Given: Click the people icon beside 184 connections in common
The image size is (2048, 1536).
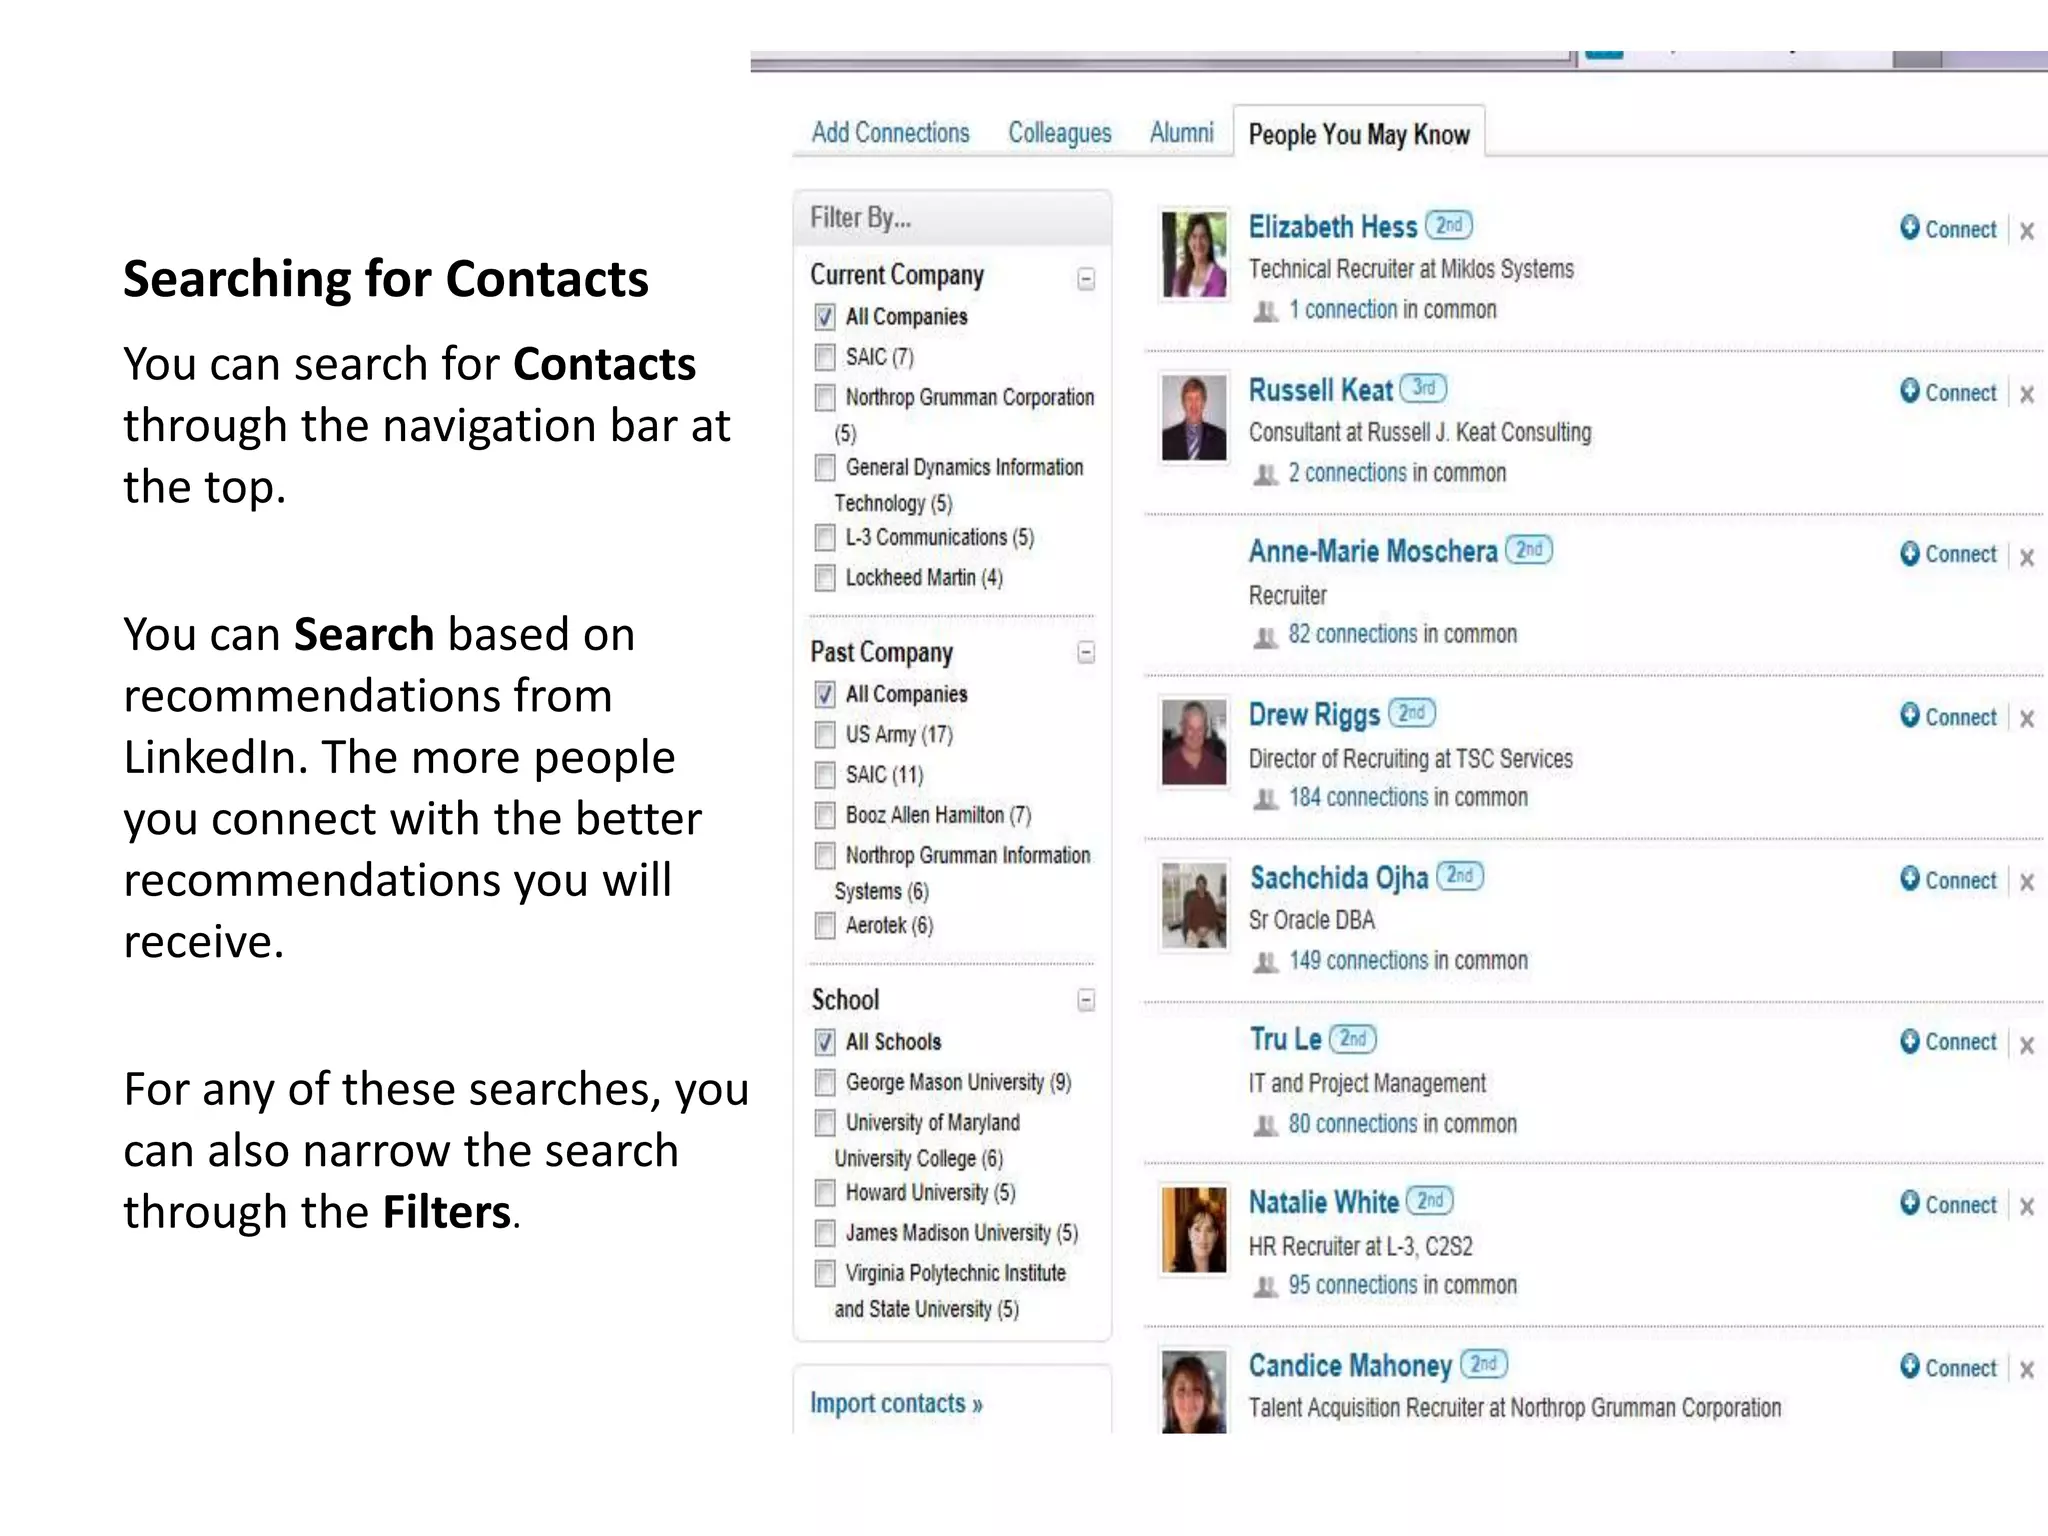Looking at the screenshot, I should click(1266, 799).
